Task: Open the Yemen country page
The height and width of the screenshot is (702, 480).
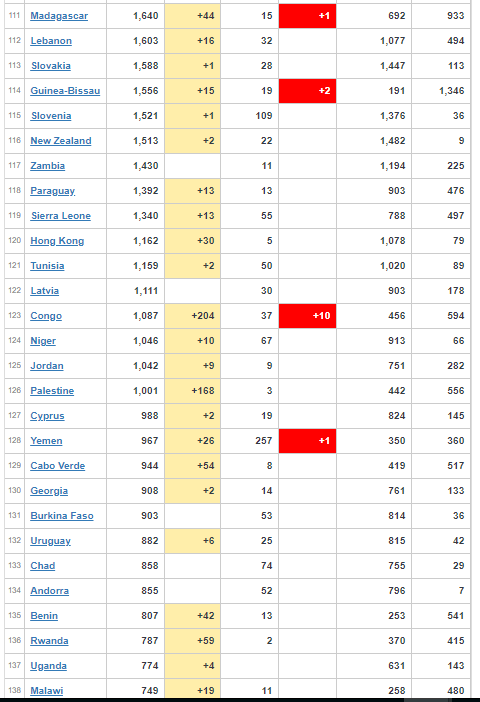Action: [x=46, y=441]
